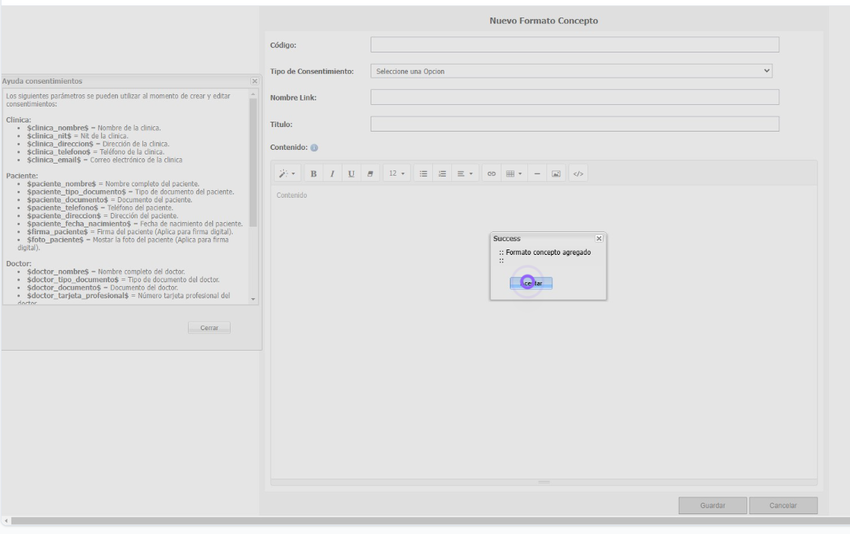Click the Cerrar button
Screen dimensions: 850x534
(x=209, y=327)
